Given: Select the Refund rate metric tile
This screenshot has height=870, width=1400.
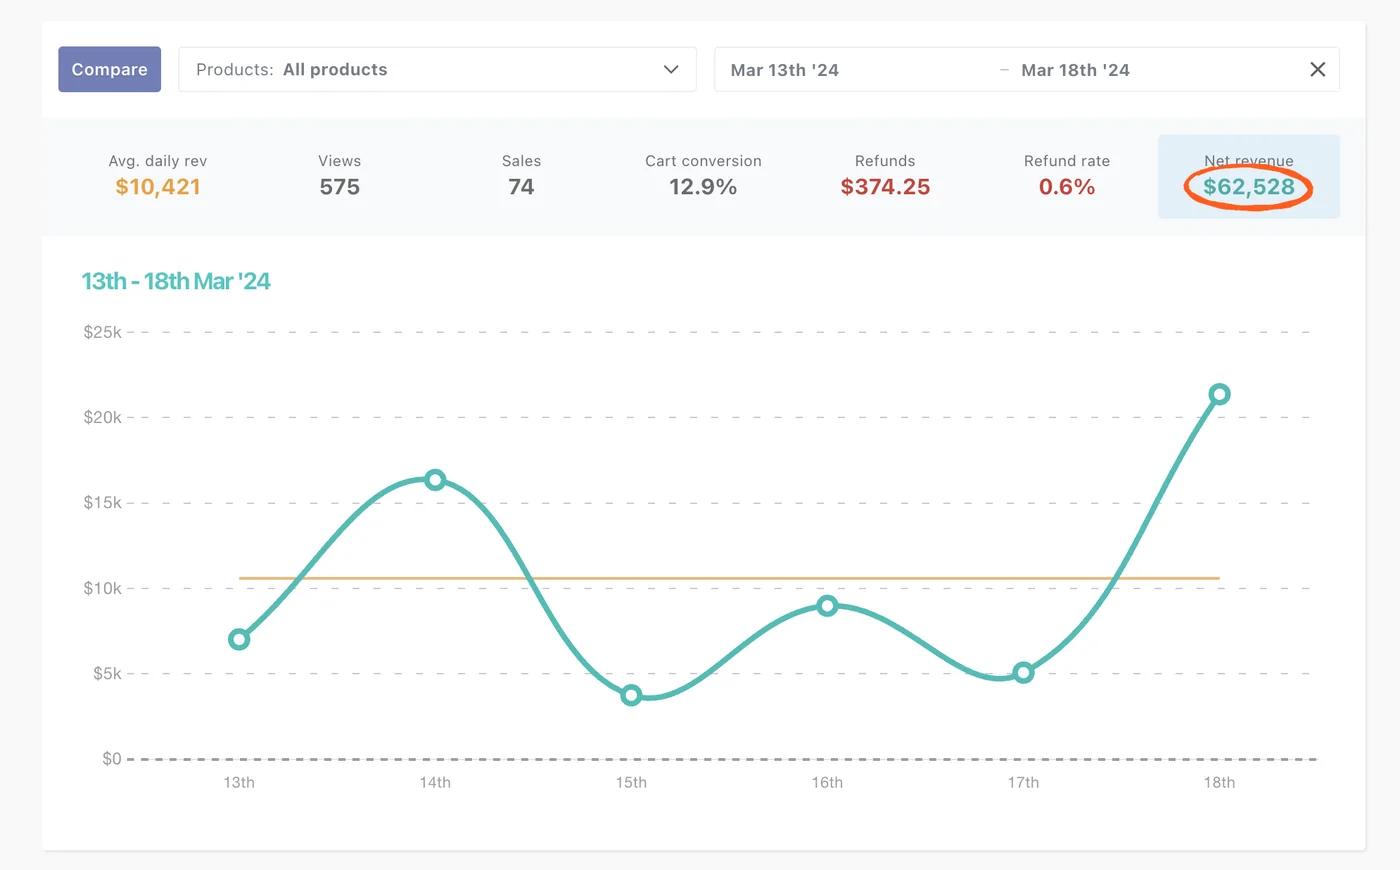Looking at the screenshot, I should coord(1067,176).
